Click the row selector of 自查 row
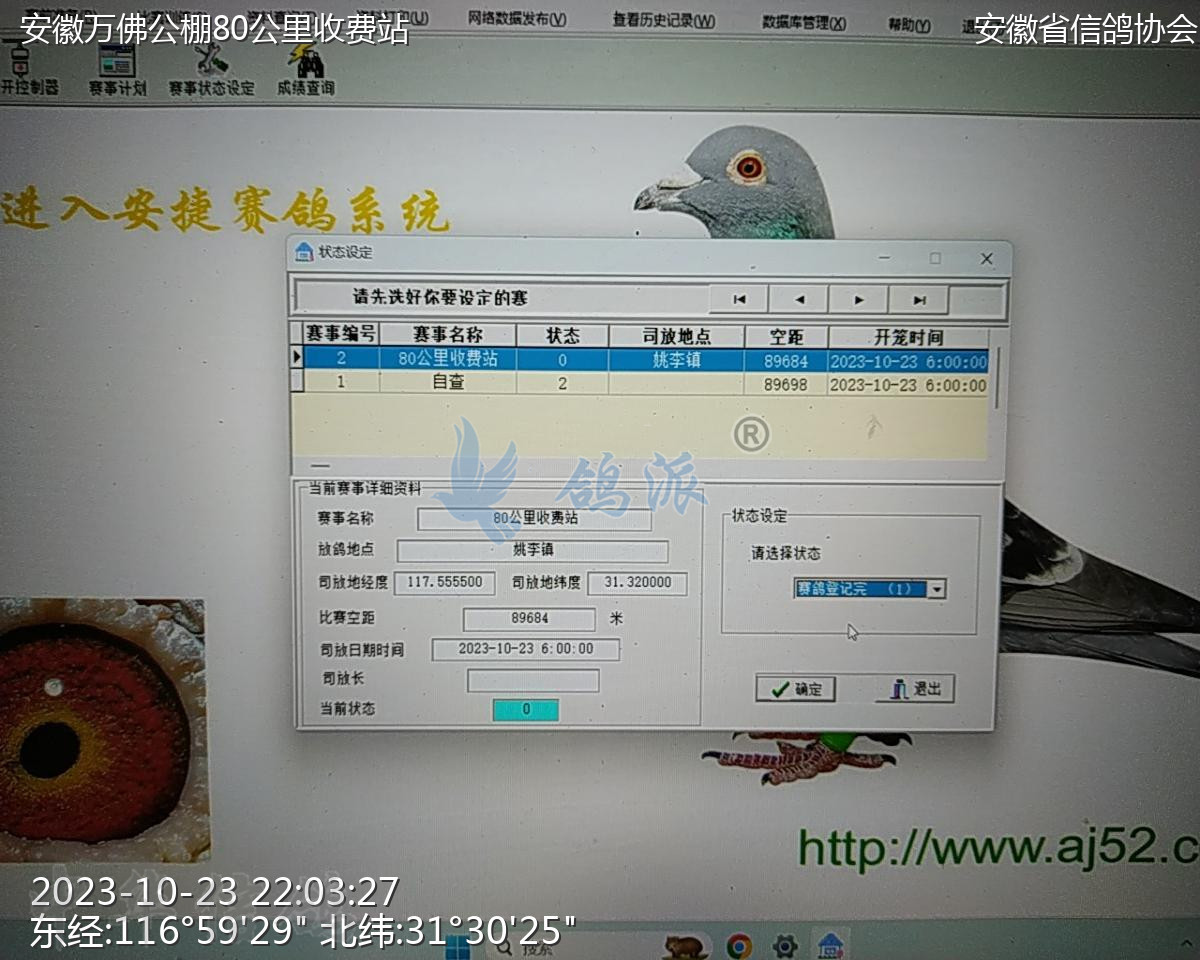Viewport: 1200px width, 960px height. (297, 382)
